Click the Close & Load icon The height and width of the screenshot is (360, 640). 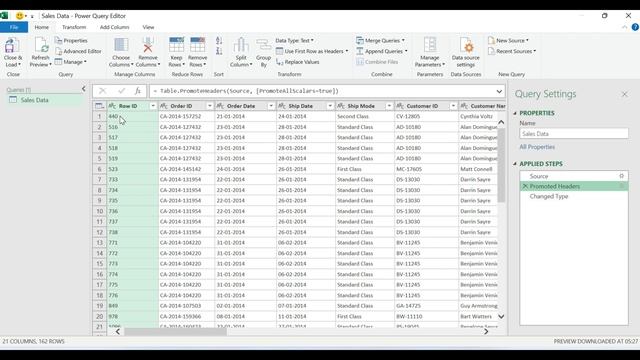pos(12,46)
